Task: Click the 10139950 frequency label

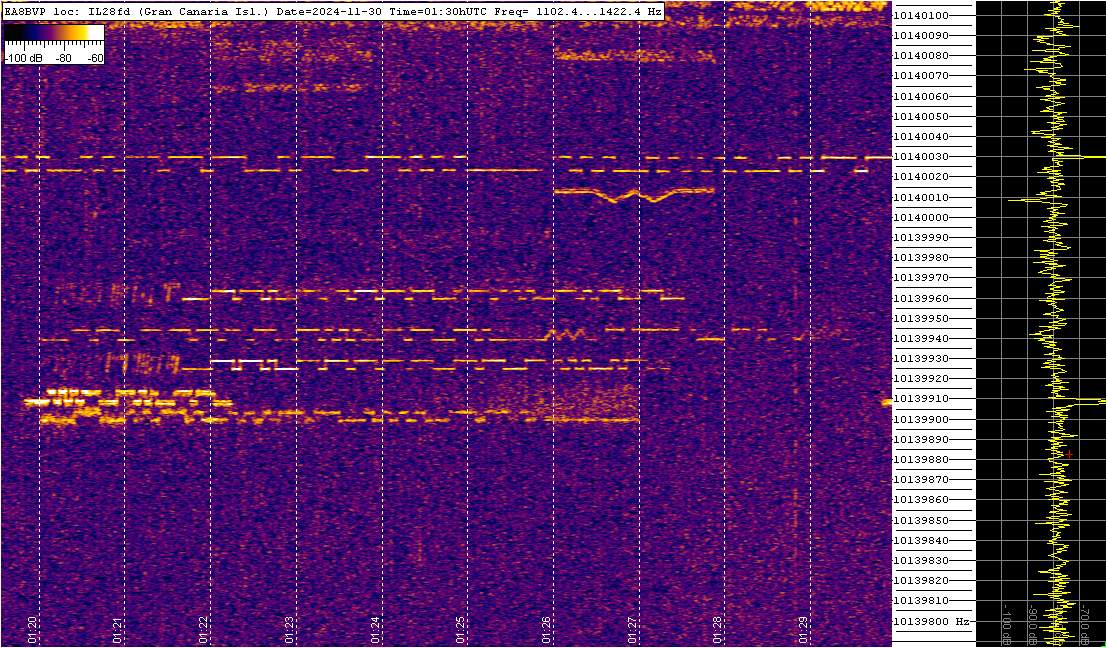Action: (x=921, y=318)
